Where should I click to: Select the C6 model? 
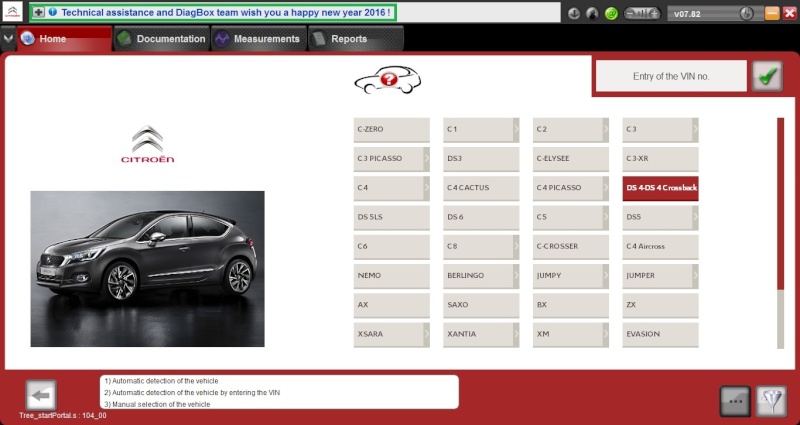[391, 246]
